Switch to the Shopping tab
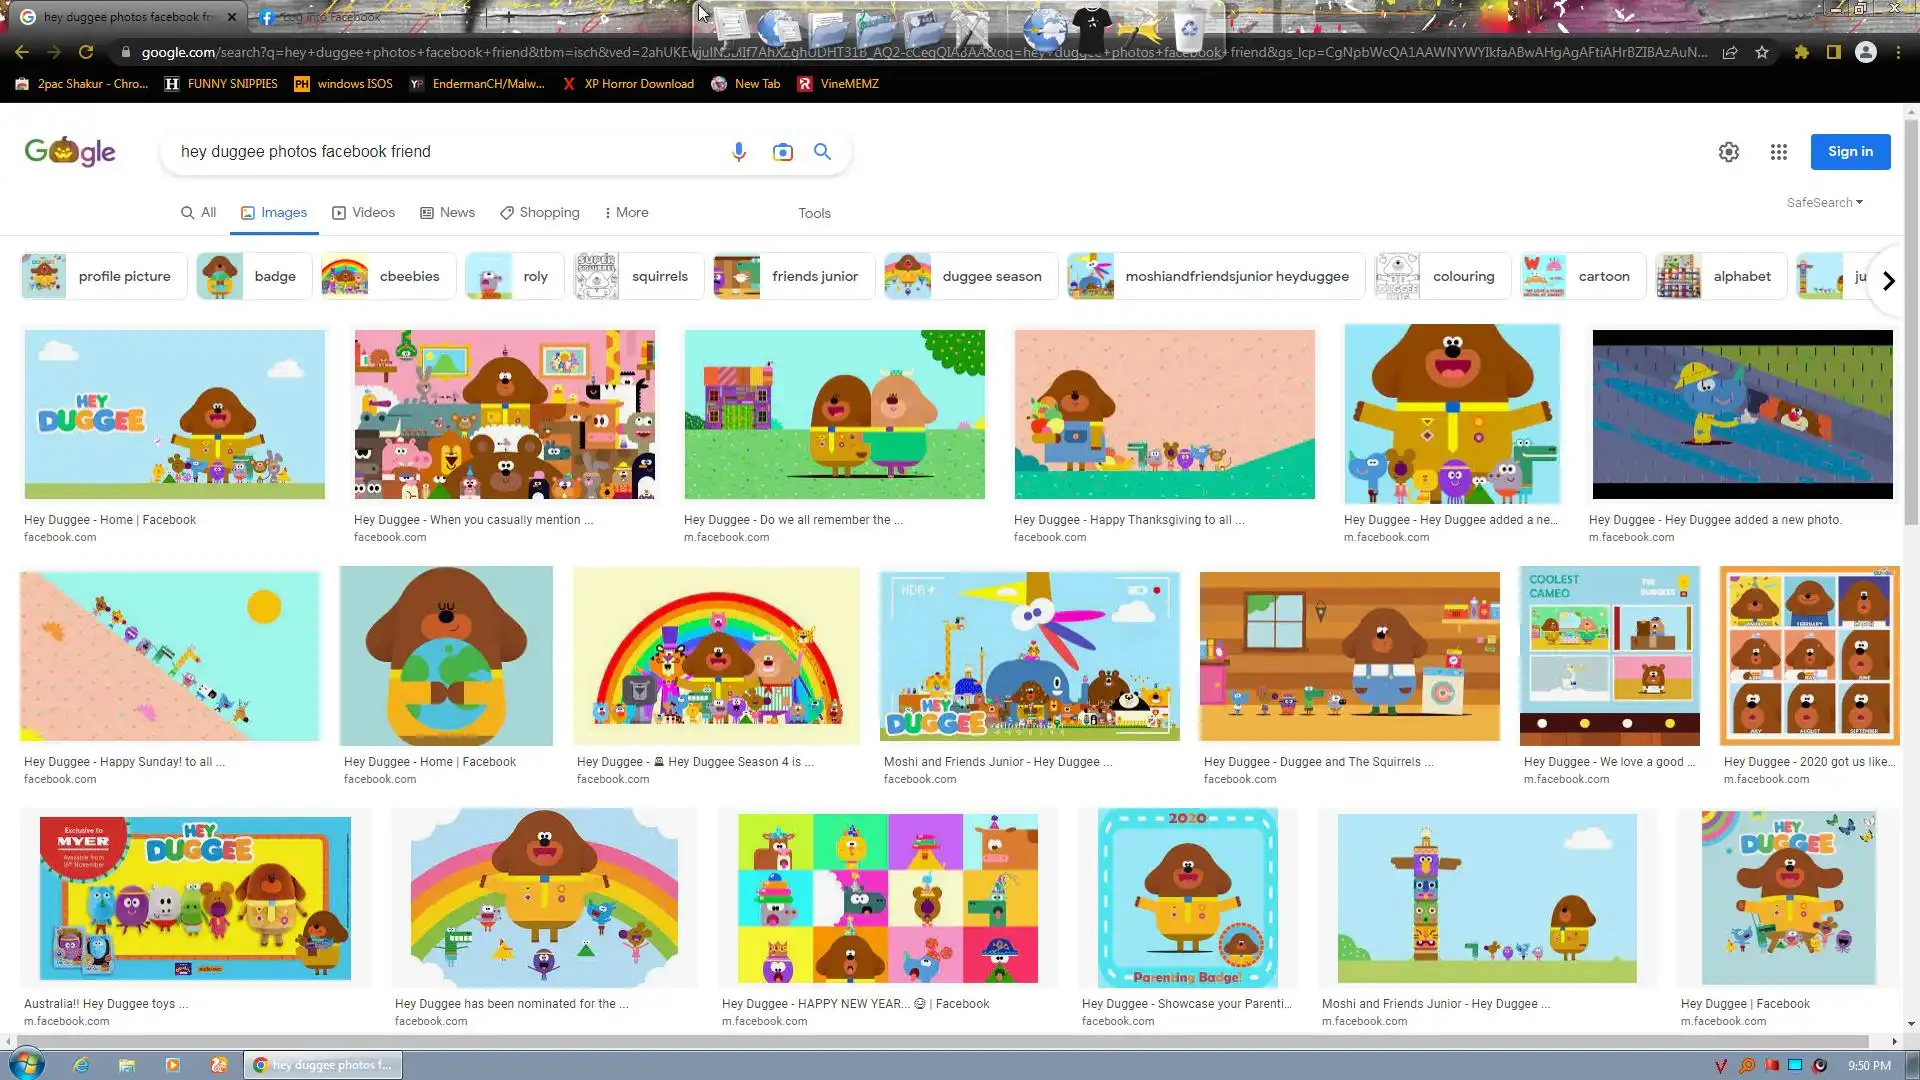The image size is (1920, 1080). [540, 213]
